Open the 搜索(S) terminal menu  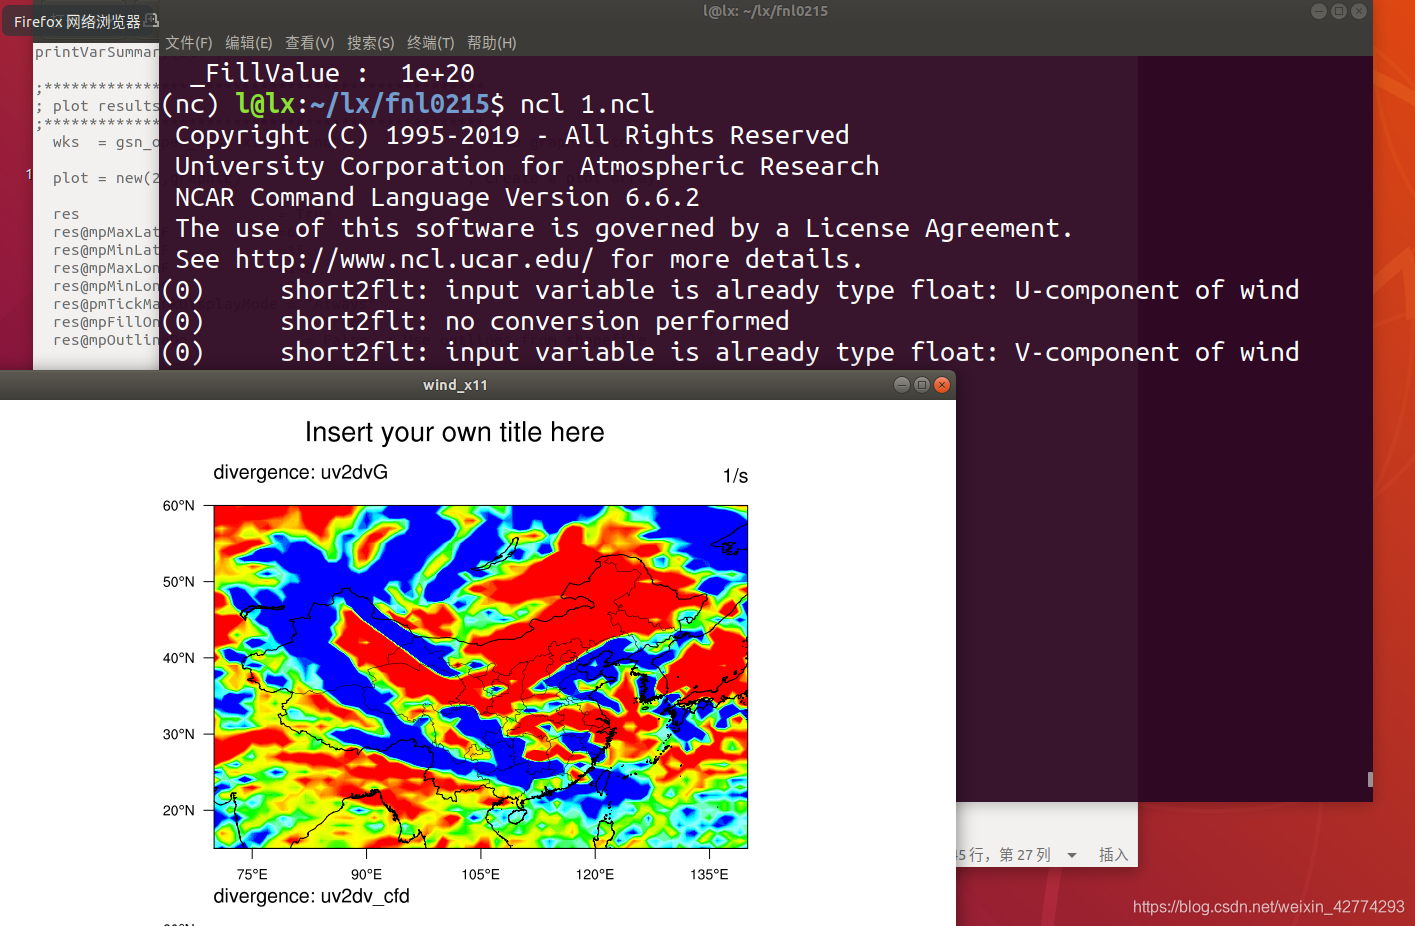[370, 43]
